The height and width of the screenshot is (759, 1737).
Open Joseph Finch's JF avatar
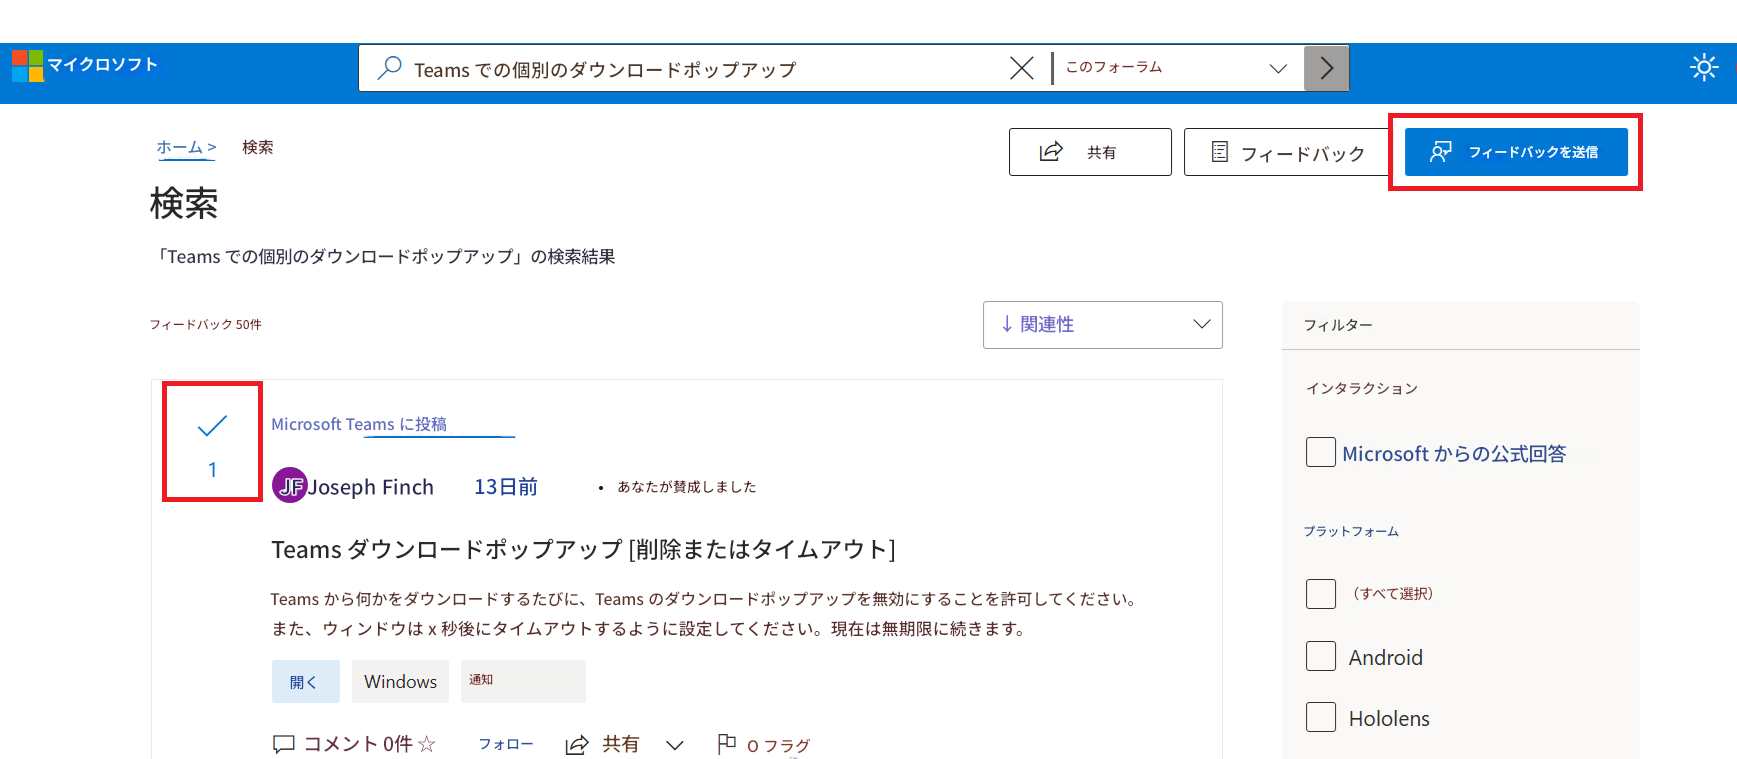coord(290,486)
